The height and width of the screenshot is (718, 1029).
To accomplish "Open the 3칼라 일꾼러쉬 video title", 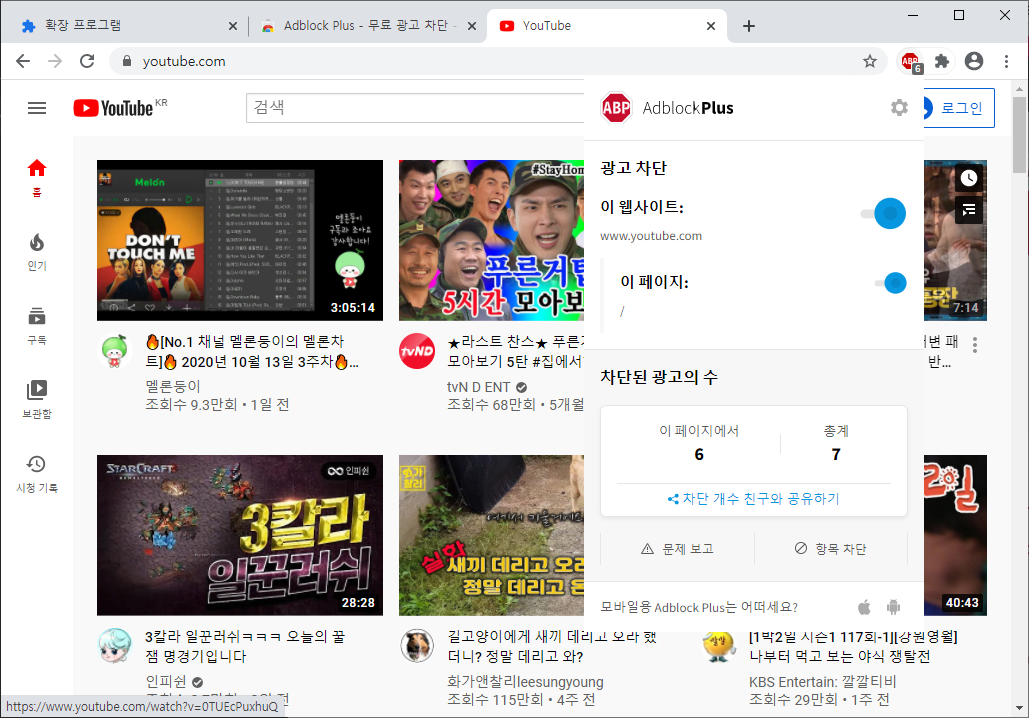I will coord(245,646).
